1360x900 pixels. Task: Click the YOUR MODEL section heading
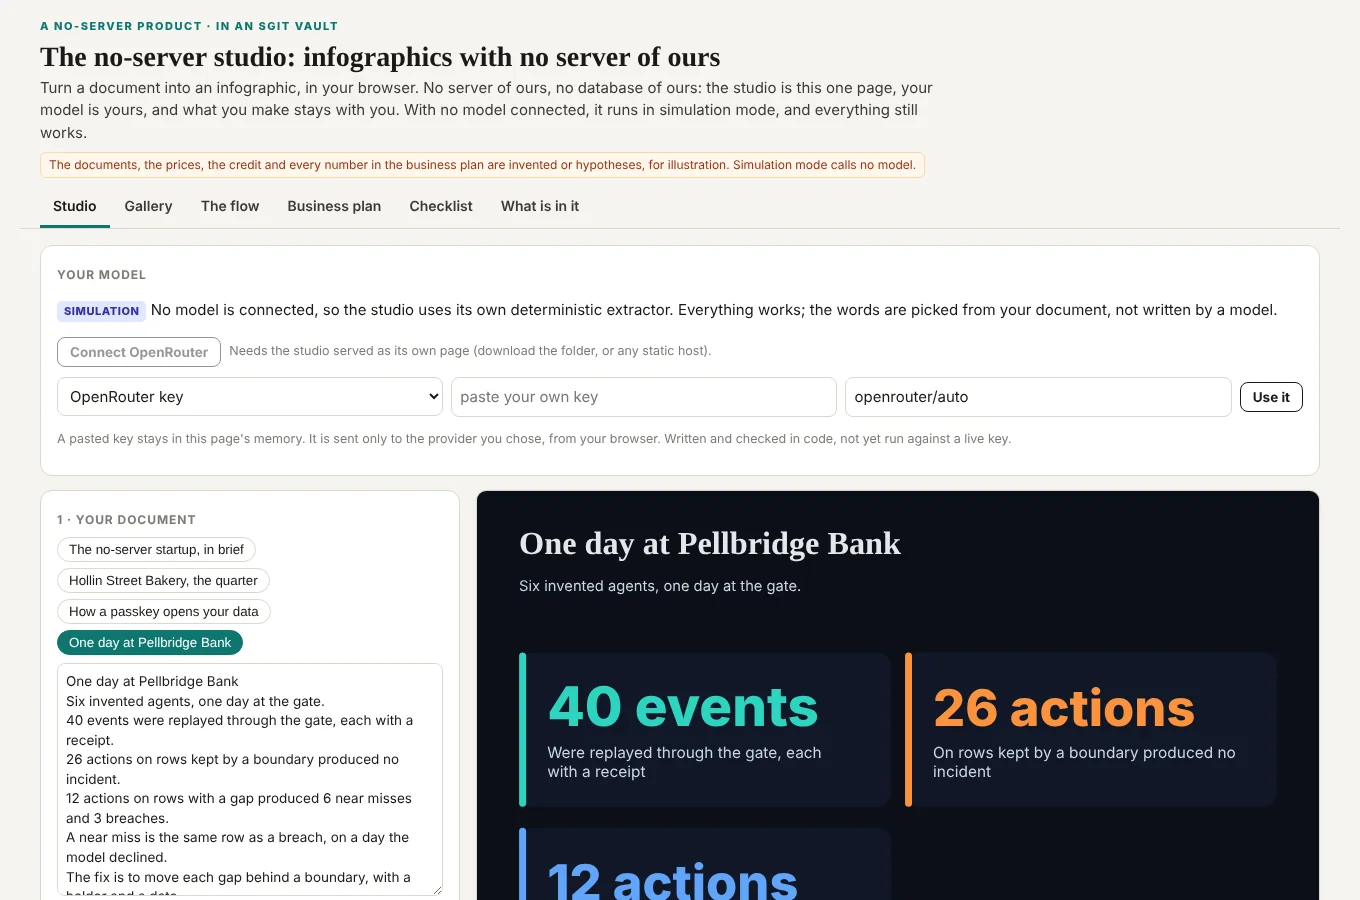[101, 275]
